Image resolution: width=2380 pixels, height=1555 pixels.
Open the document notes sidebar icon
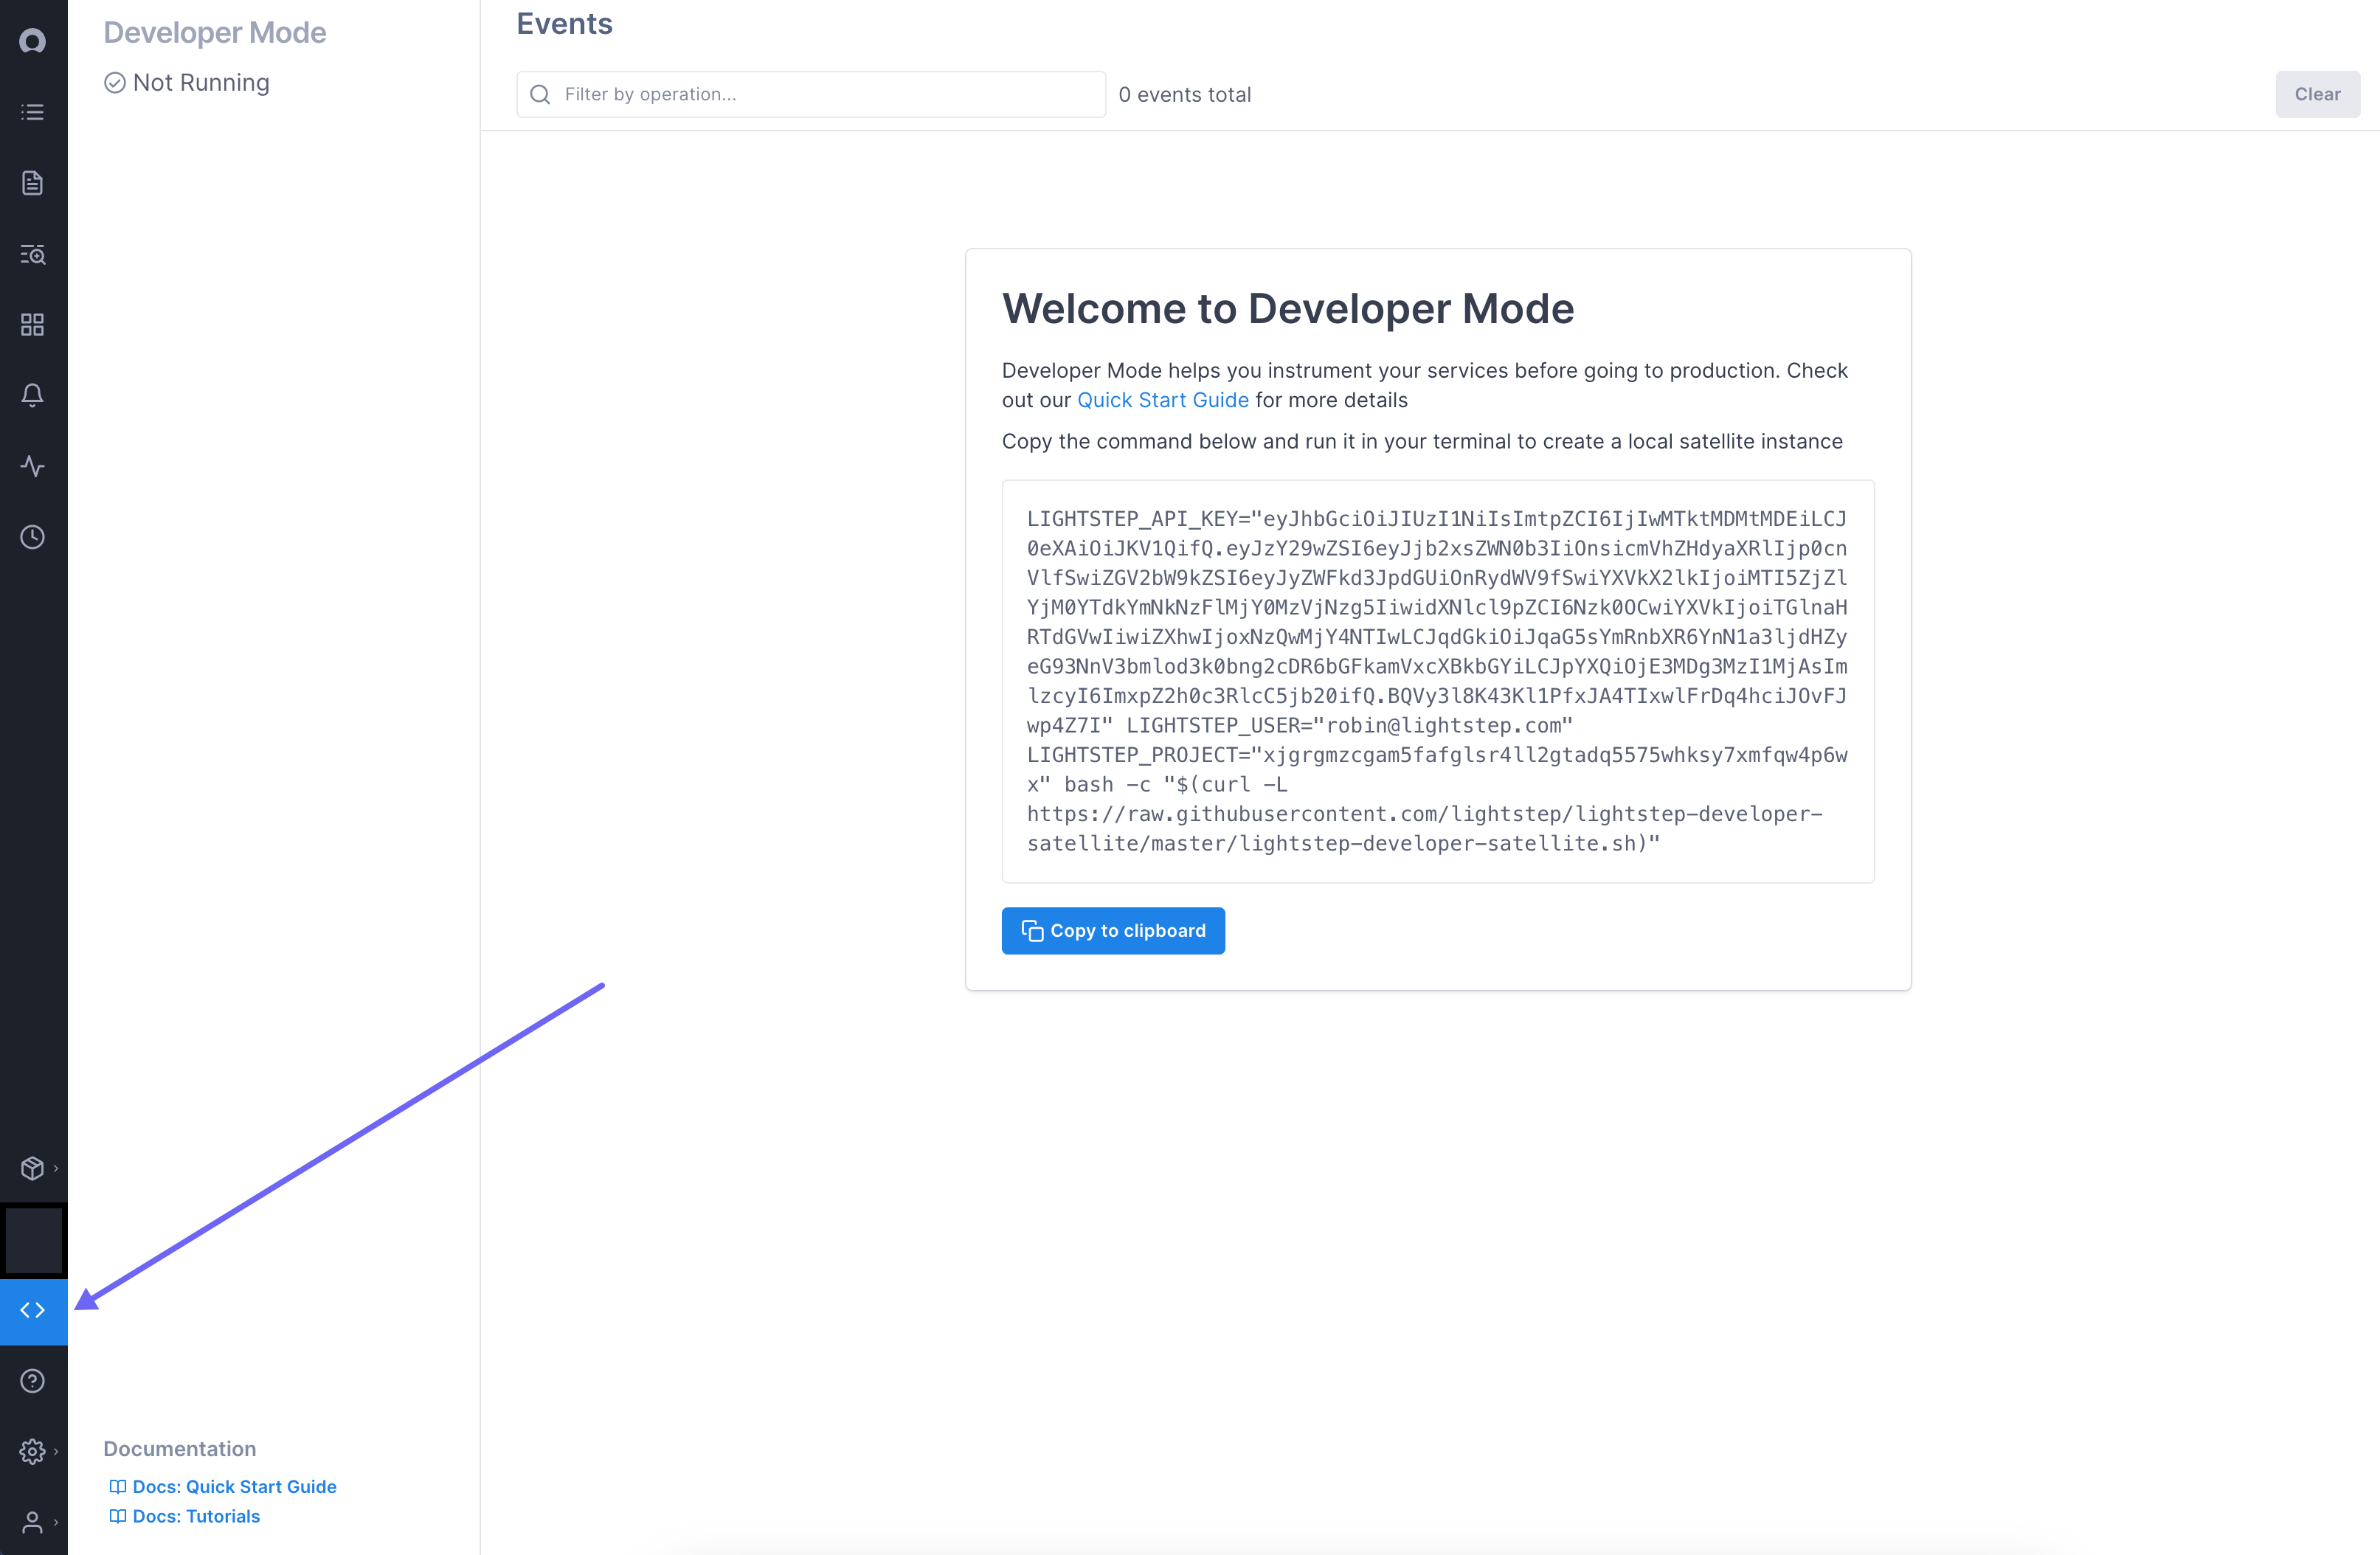tap(33, 183)
